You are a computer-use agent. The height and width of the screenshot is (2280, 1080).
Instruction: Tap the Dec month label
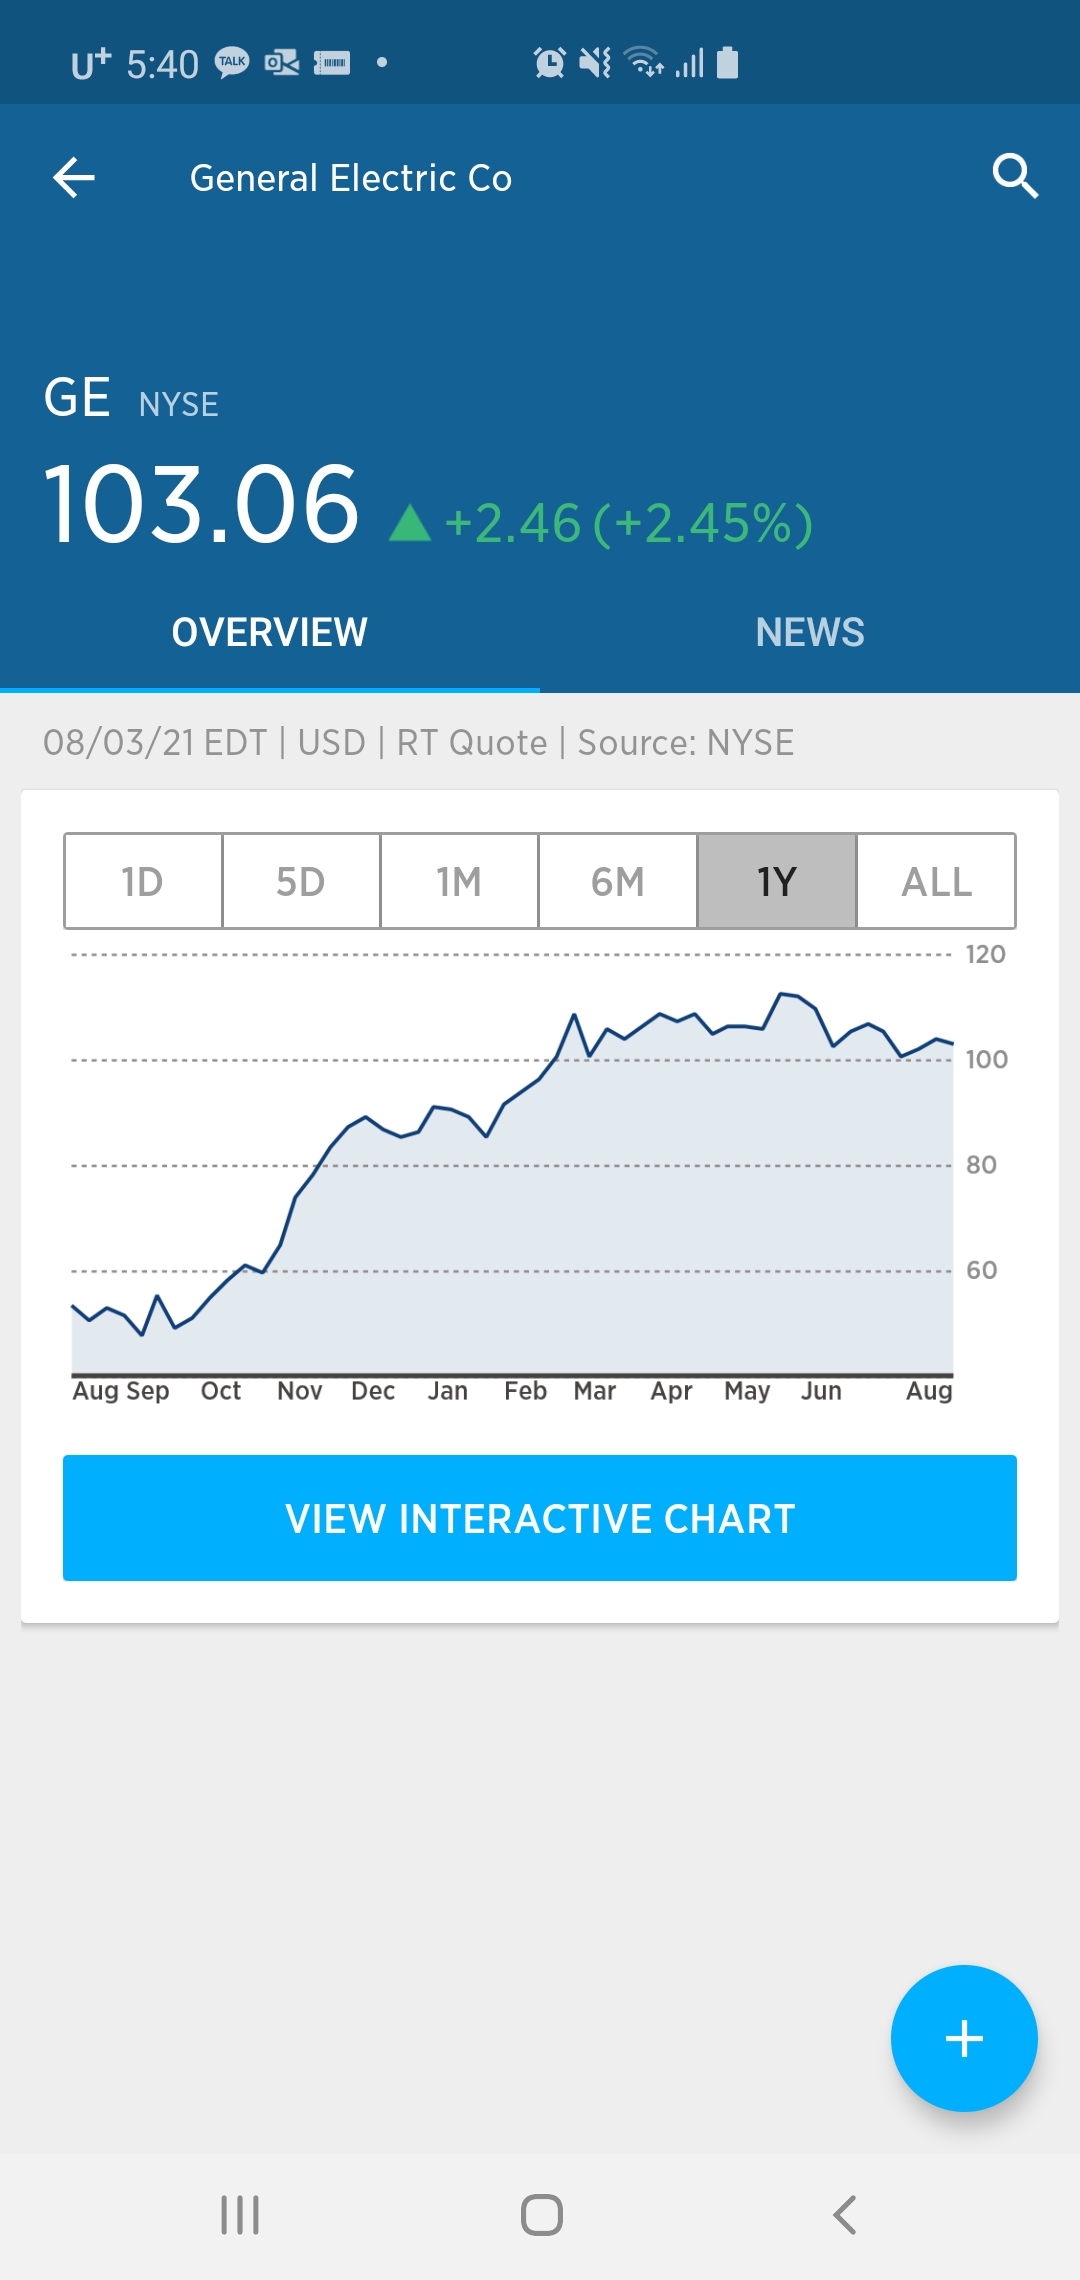[x=373, y=1391]
